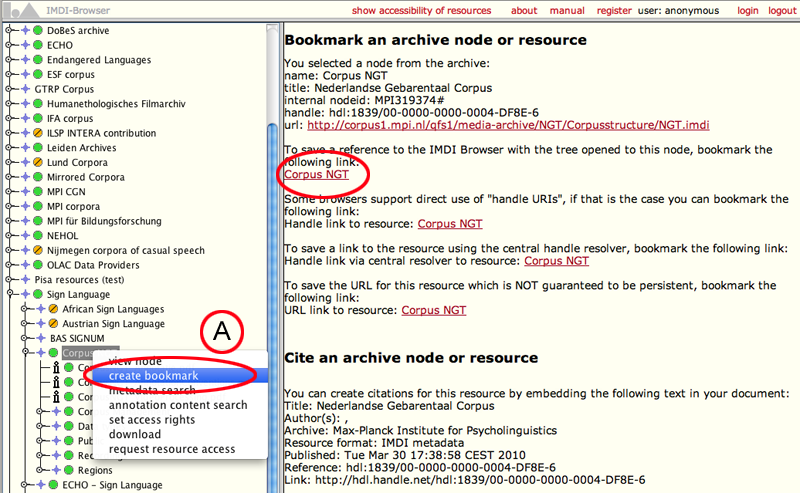Click the ECHO node green circle icon

38,45
